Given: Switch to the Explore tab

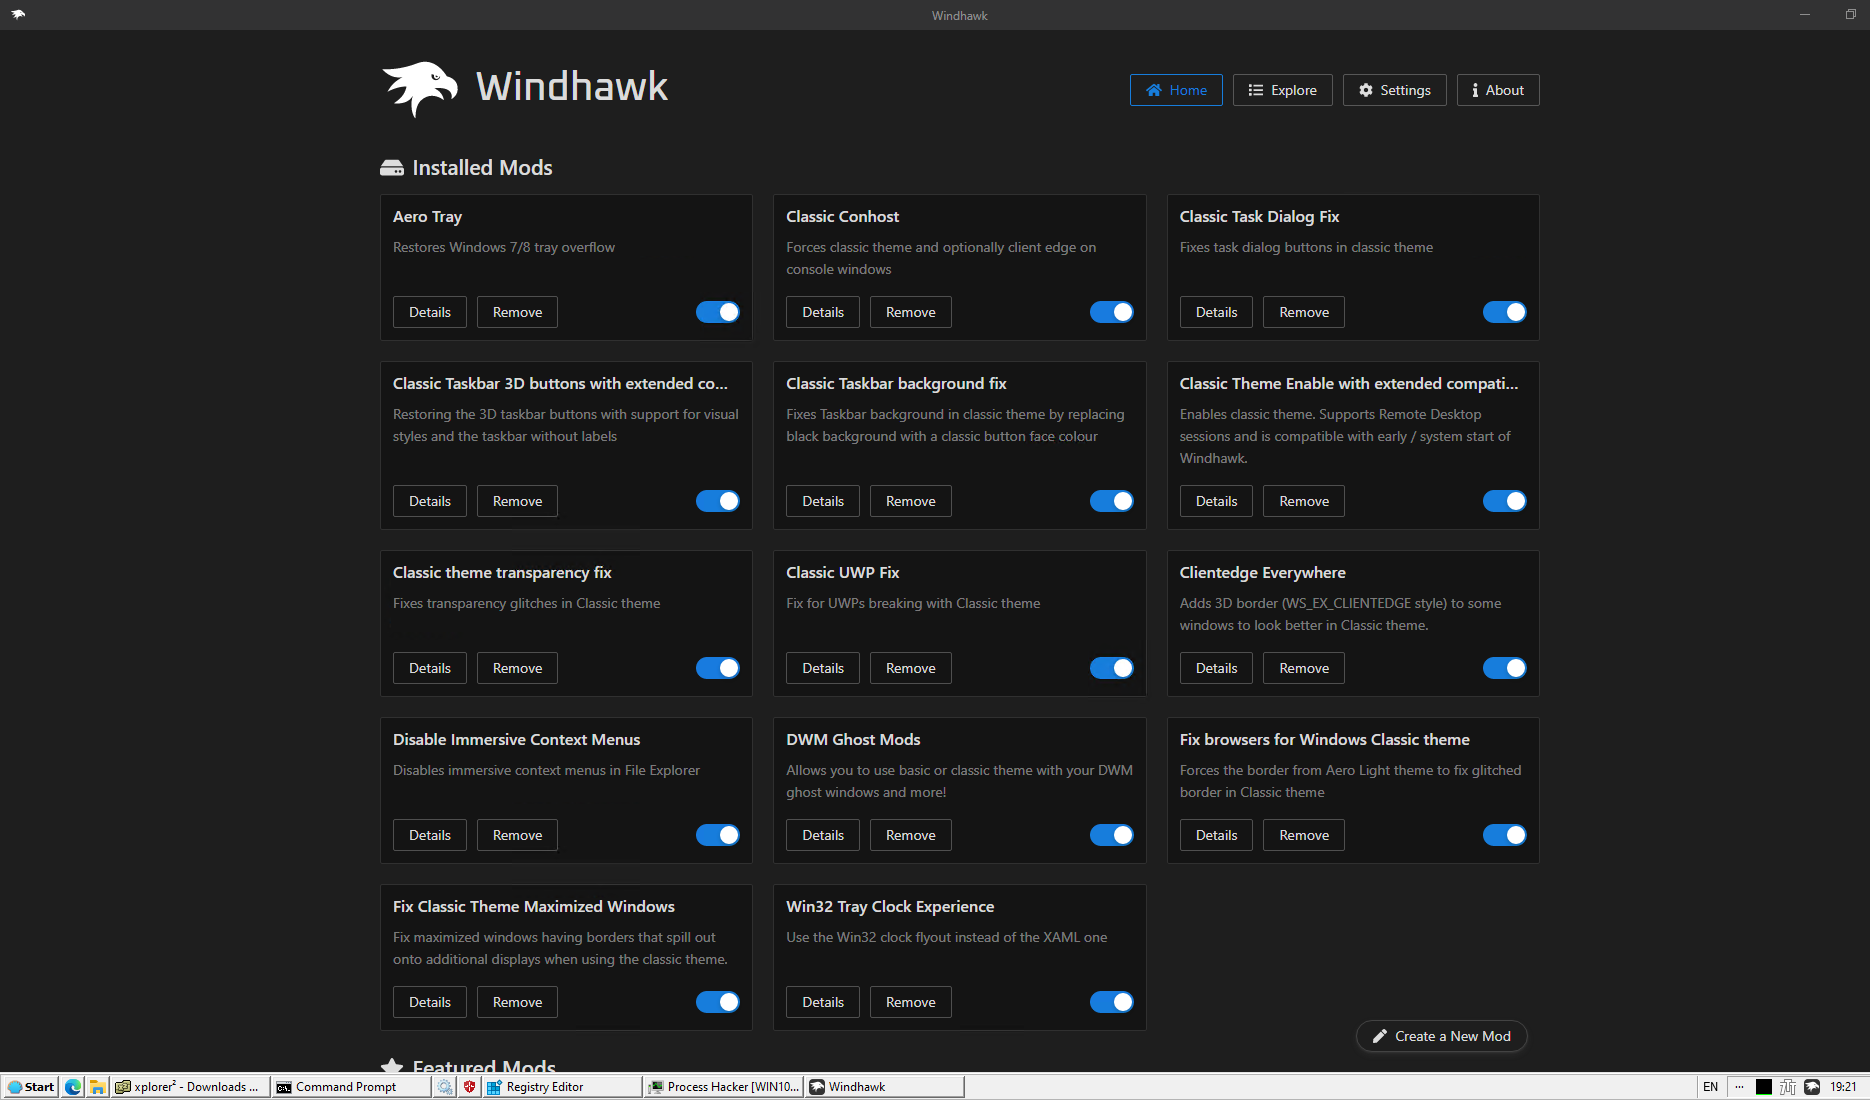Looking at the screenshot, I should pos(1283,90).
